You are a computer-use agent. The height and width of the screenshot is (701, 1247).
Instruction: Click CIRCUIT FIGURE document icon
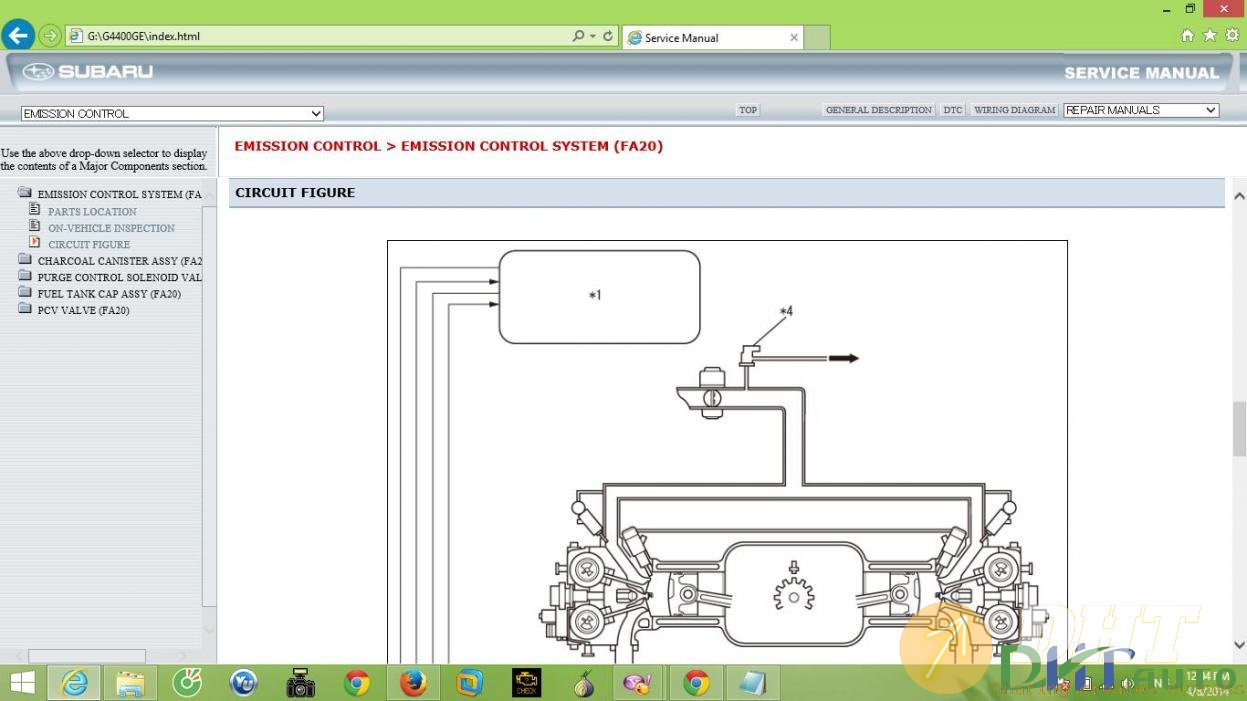pyautogui.click(x=35, y=243)
